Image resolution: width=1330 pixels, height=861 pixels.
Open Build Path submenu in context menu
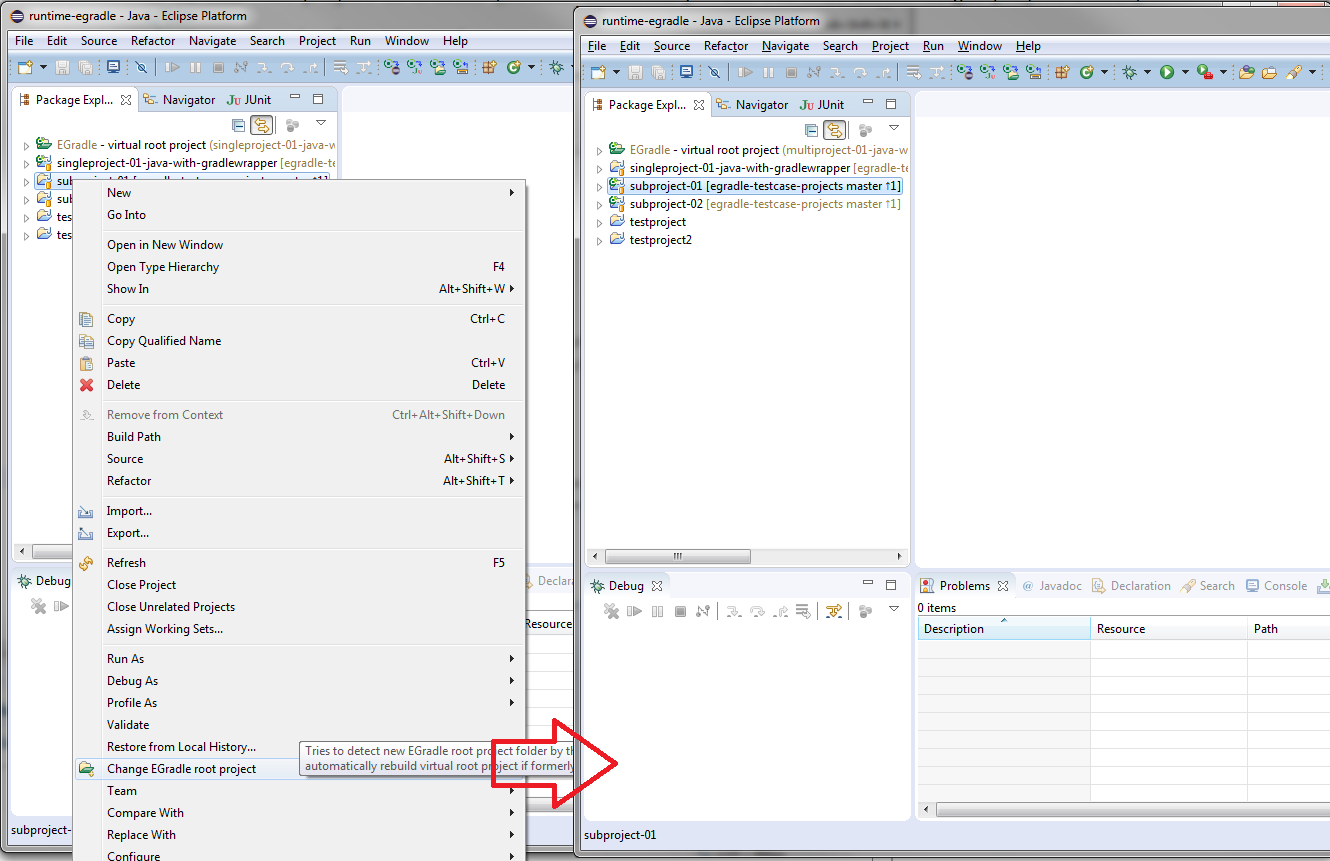(x=300, y=437)
